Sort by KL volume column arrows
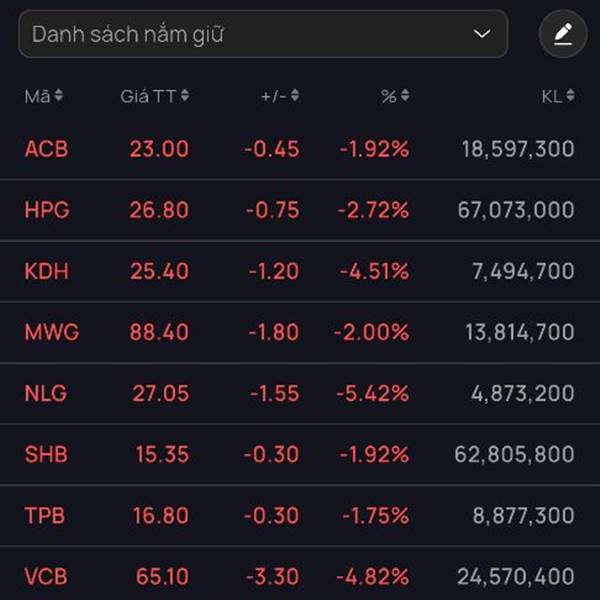This screenshot has height=600, width=600. (570, 96)
